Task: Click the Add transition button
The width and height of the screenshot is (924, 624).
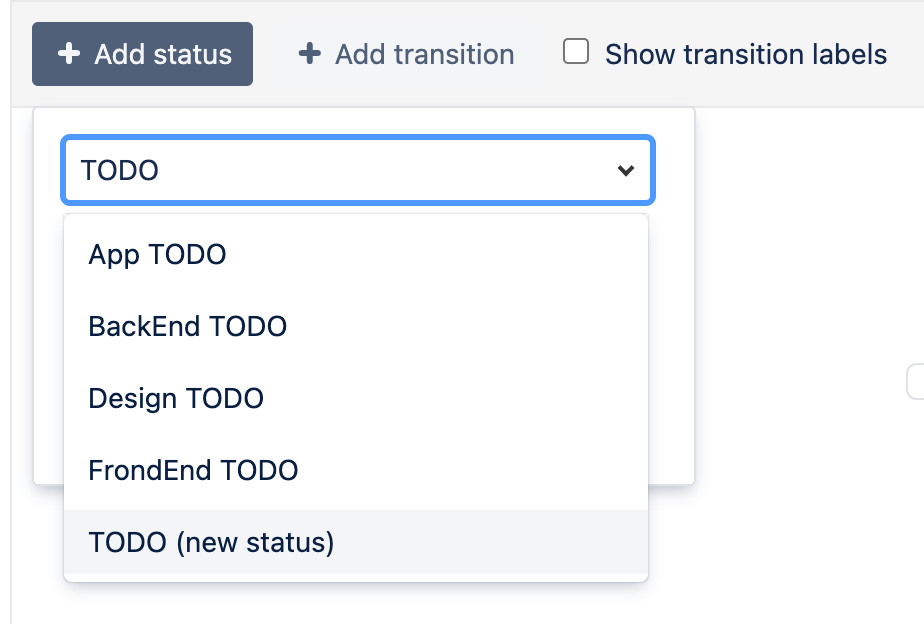Action: pyautogui.click(x=406, y=54)
